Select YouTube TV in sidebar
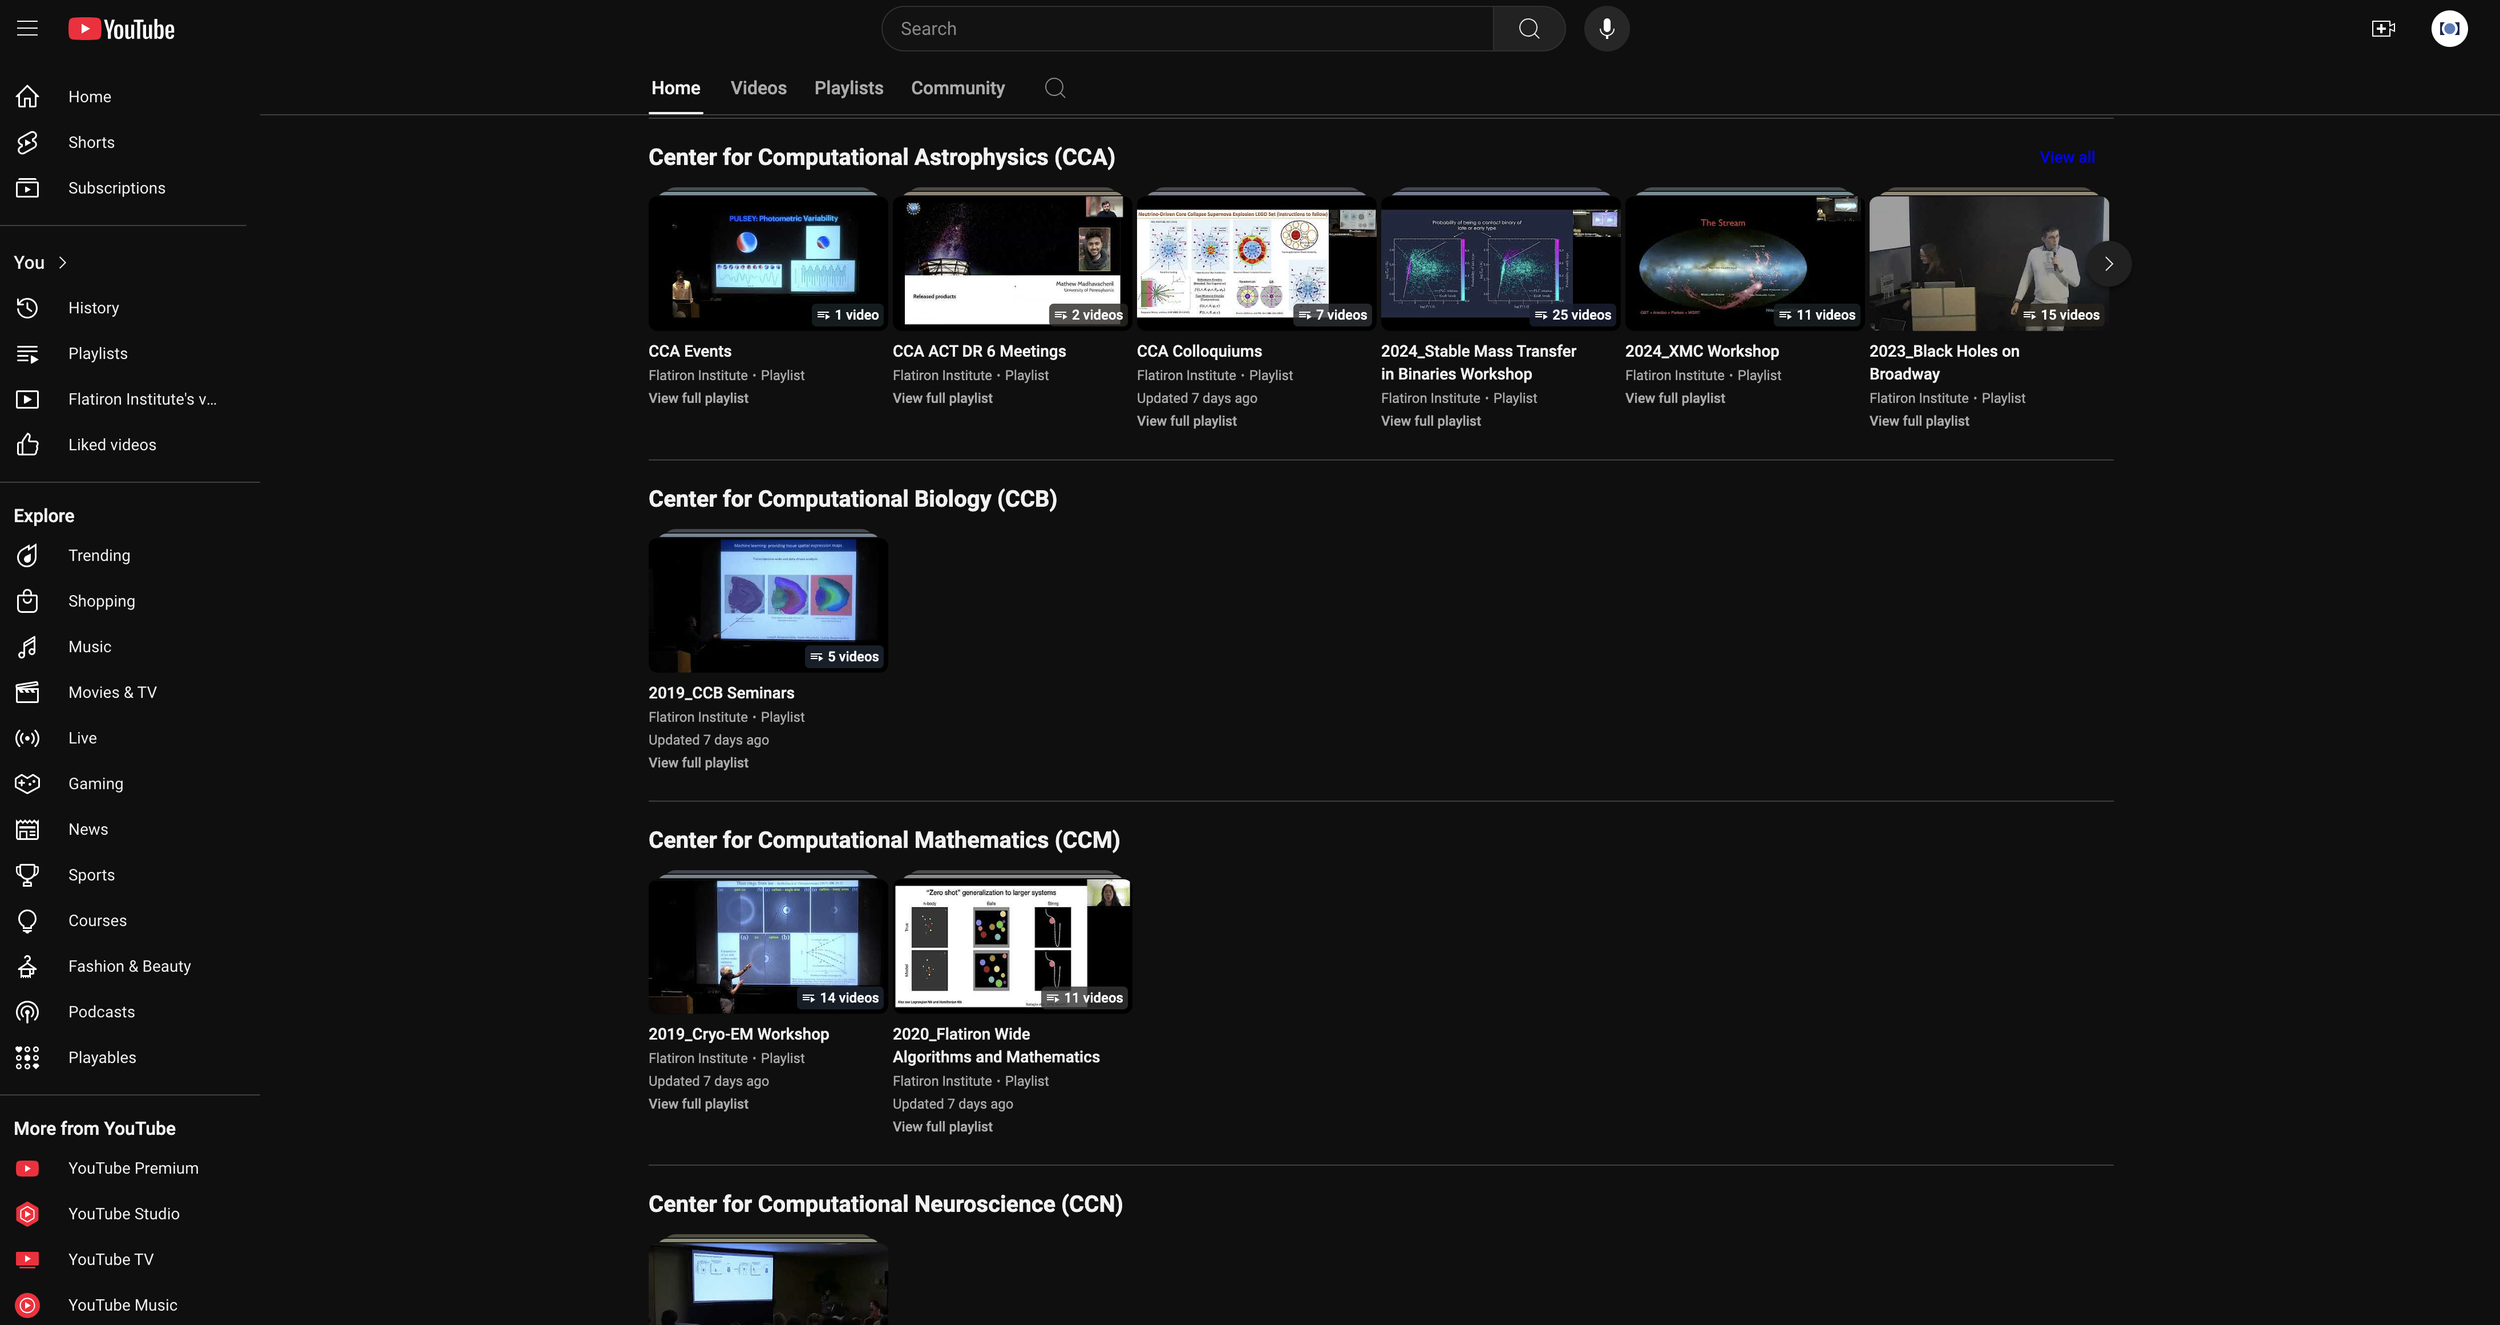Viewport: 2500px width, 1325px height. pos(123,1260)
